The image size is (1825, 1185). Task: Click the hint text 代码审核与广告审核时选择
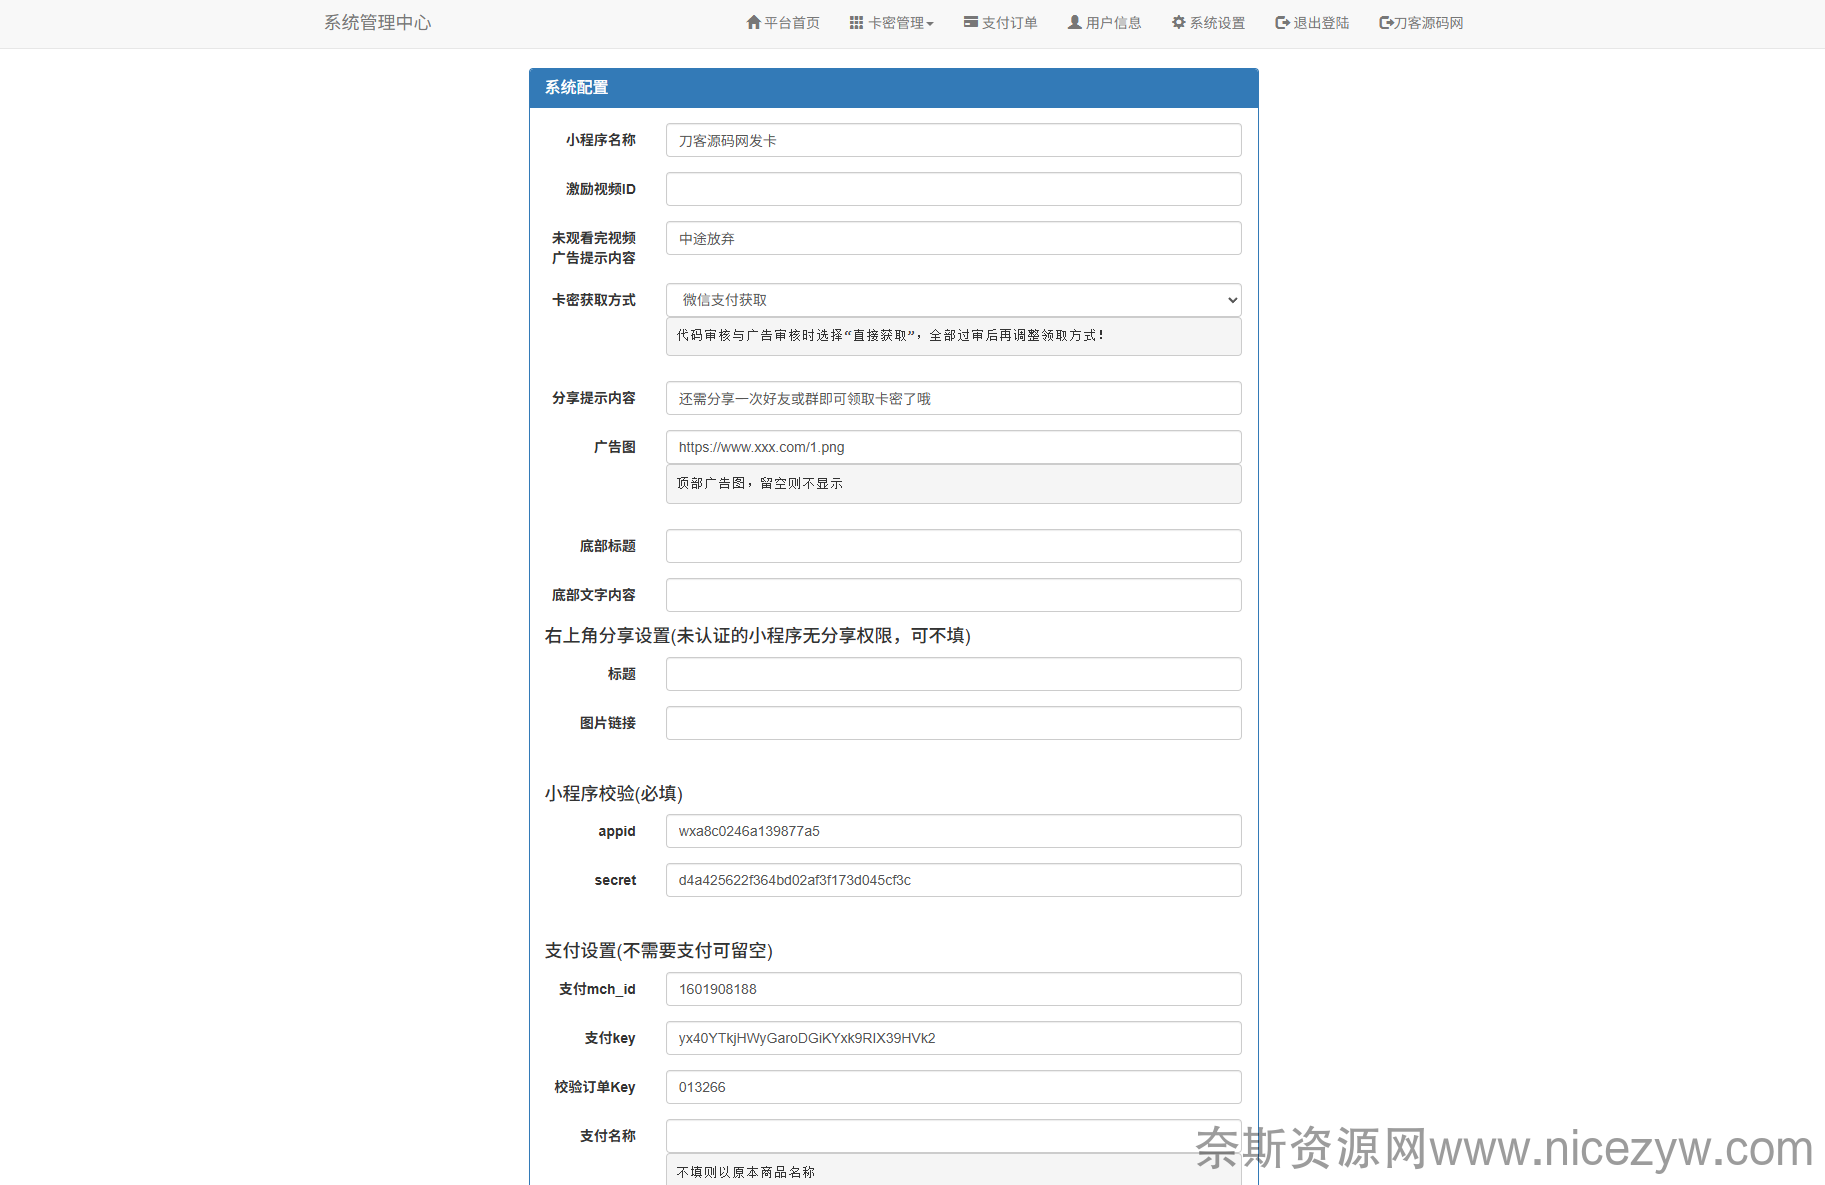890,336
